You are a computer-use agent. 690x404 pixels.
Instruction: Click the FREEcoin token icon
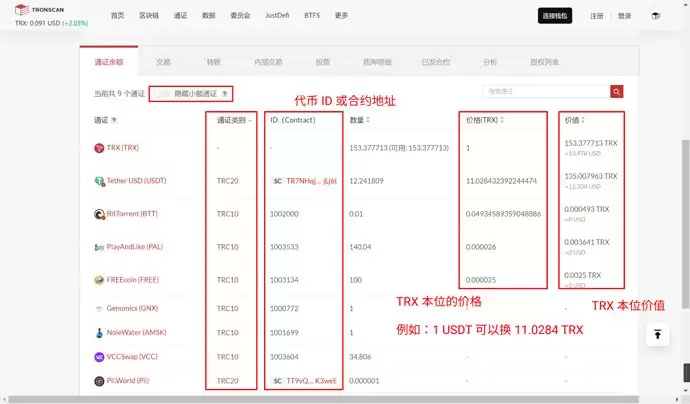[x=99, y=280]
